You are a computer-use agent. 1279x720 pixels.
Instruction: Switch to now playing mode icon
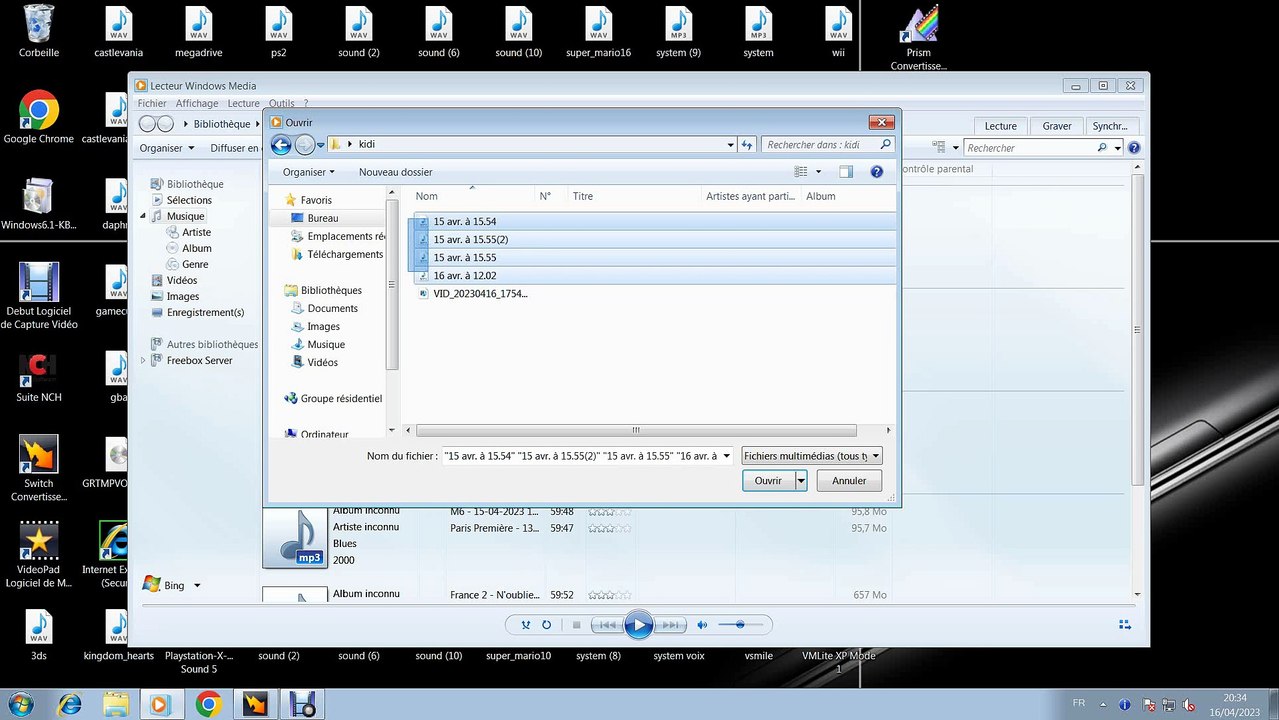click(x=1123, y=625)
